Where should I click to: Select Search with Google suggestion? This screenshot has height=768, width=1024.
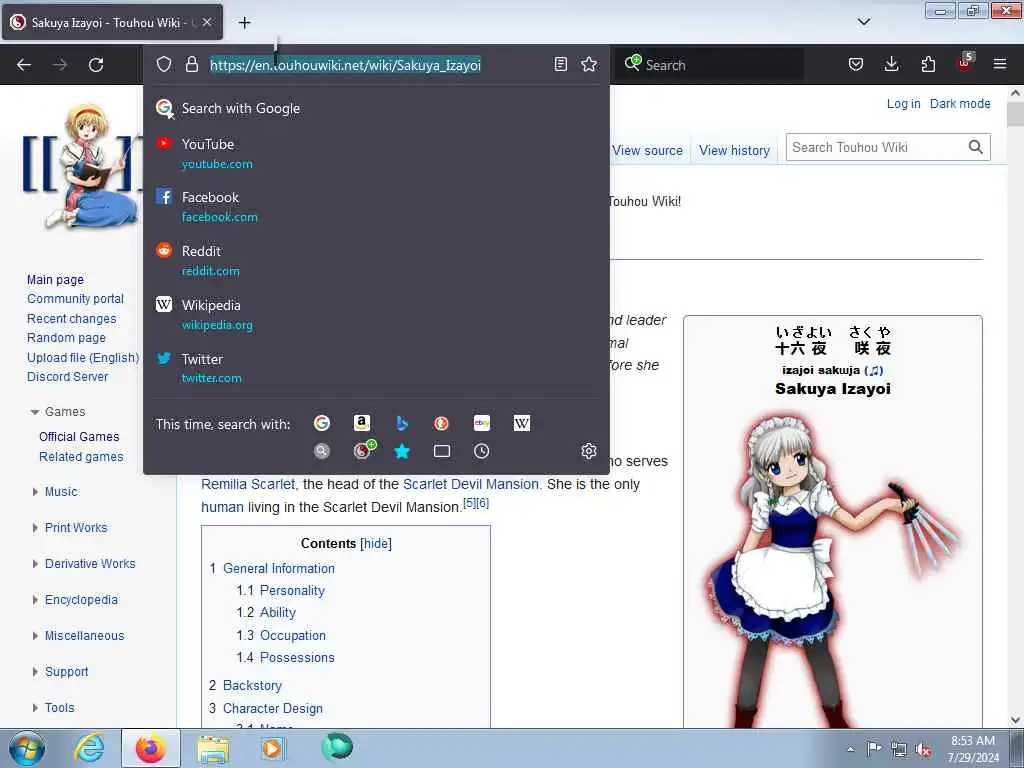click(x=376, y=108)
